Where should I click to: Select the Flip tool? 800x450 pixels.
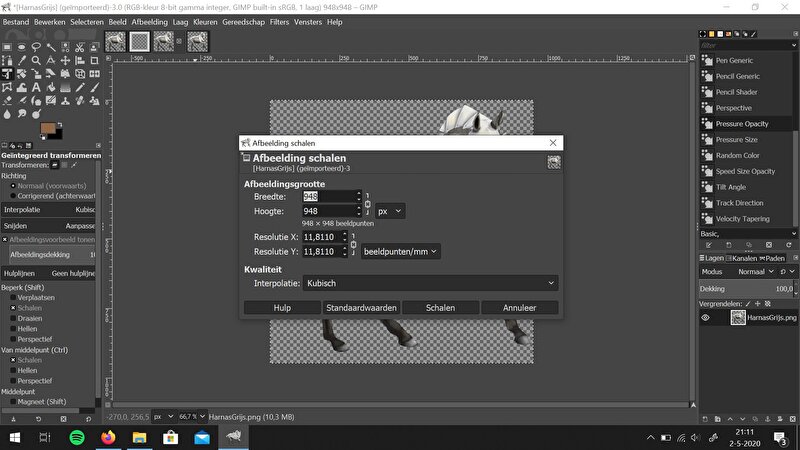point(94,73)
